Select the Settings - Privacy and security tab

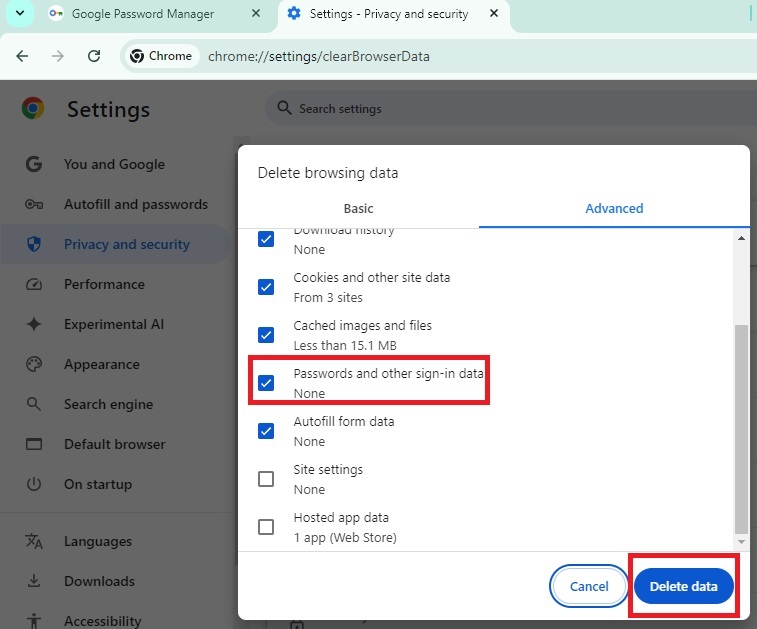[x=389, y=14]
